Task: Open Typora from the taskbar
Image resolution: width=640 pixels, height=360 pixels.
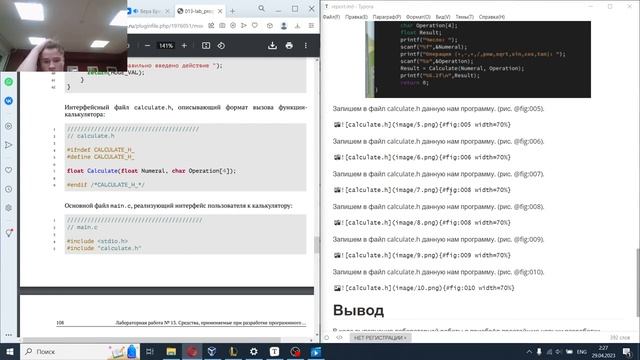Action: coord(274,351)
